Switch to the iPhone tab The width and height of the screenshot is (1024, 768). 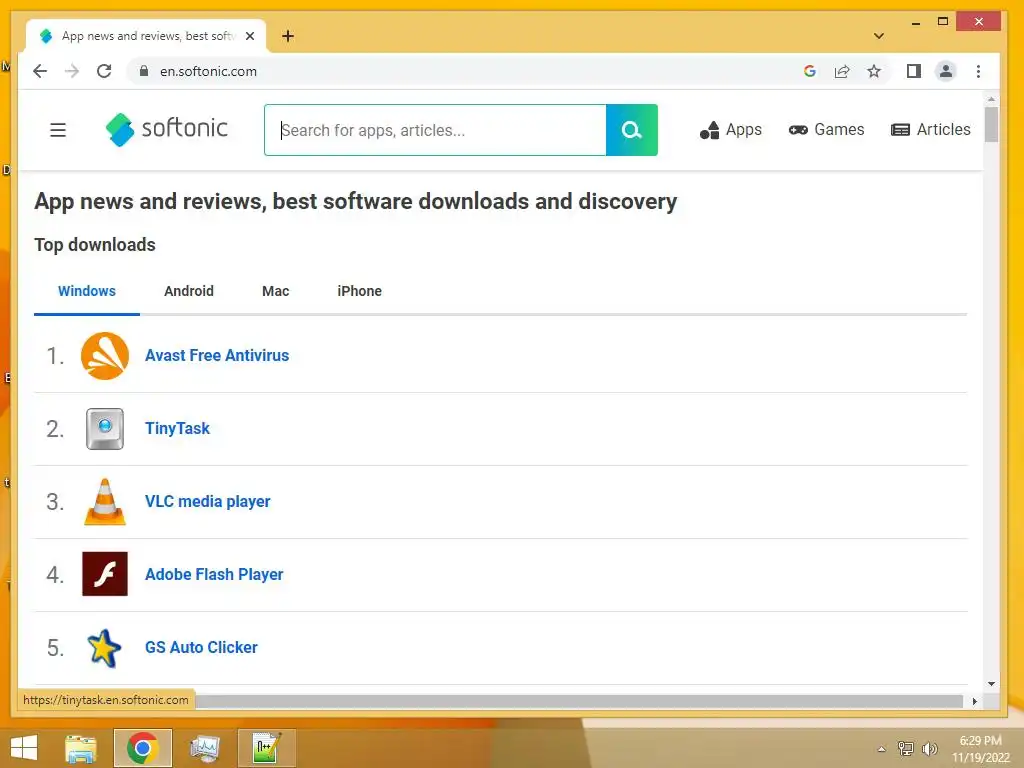point(360,291)
